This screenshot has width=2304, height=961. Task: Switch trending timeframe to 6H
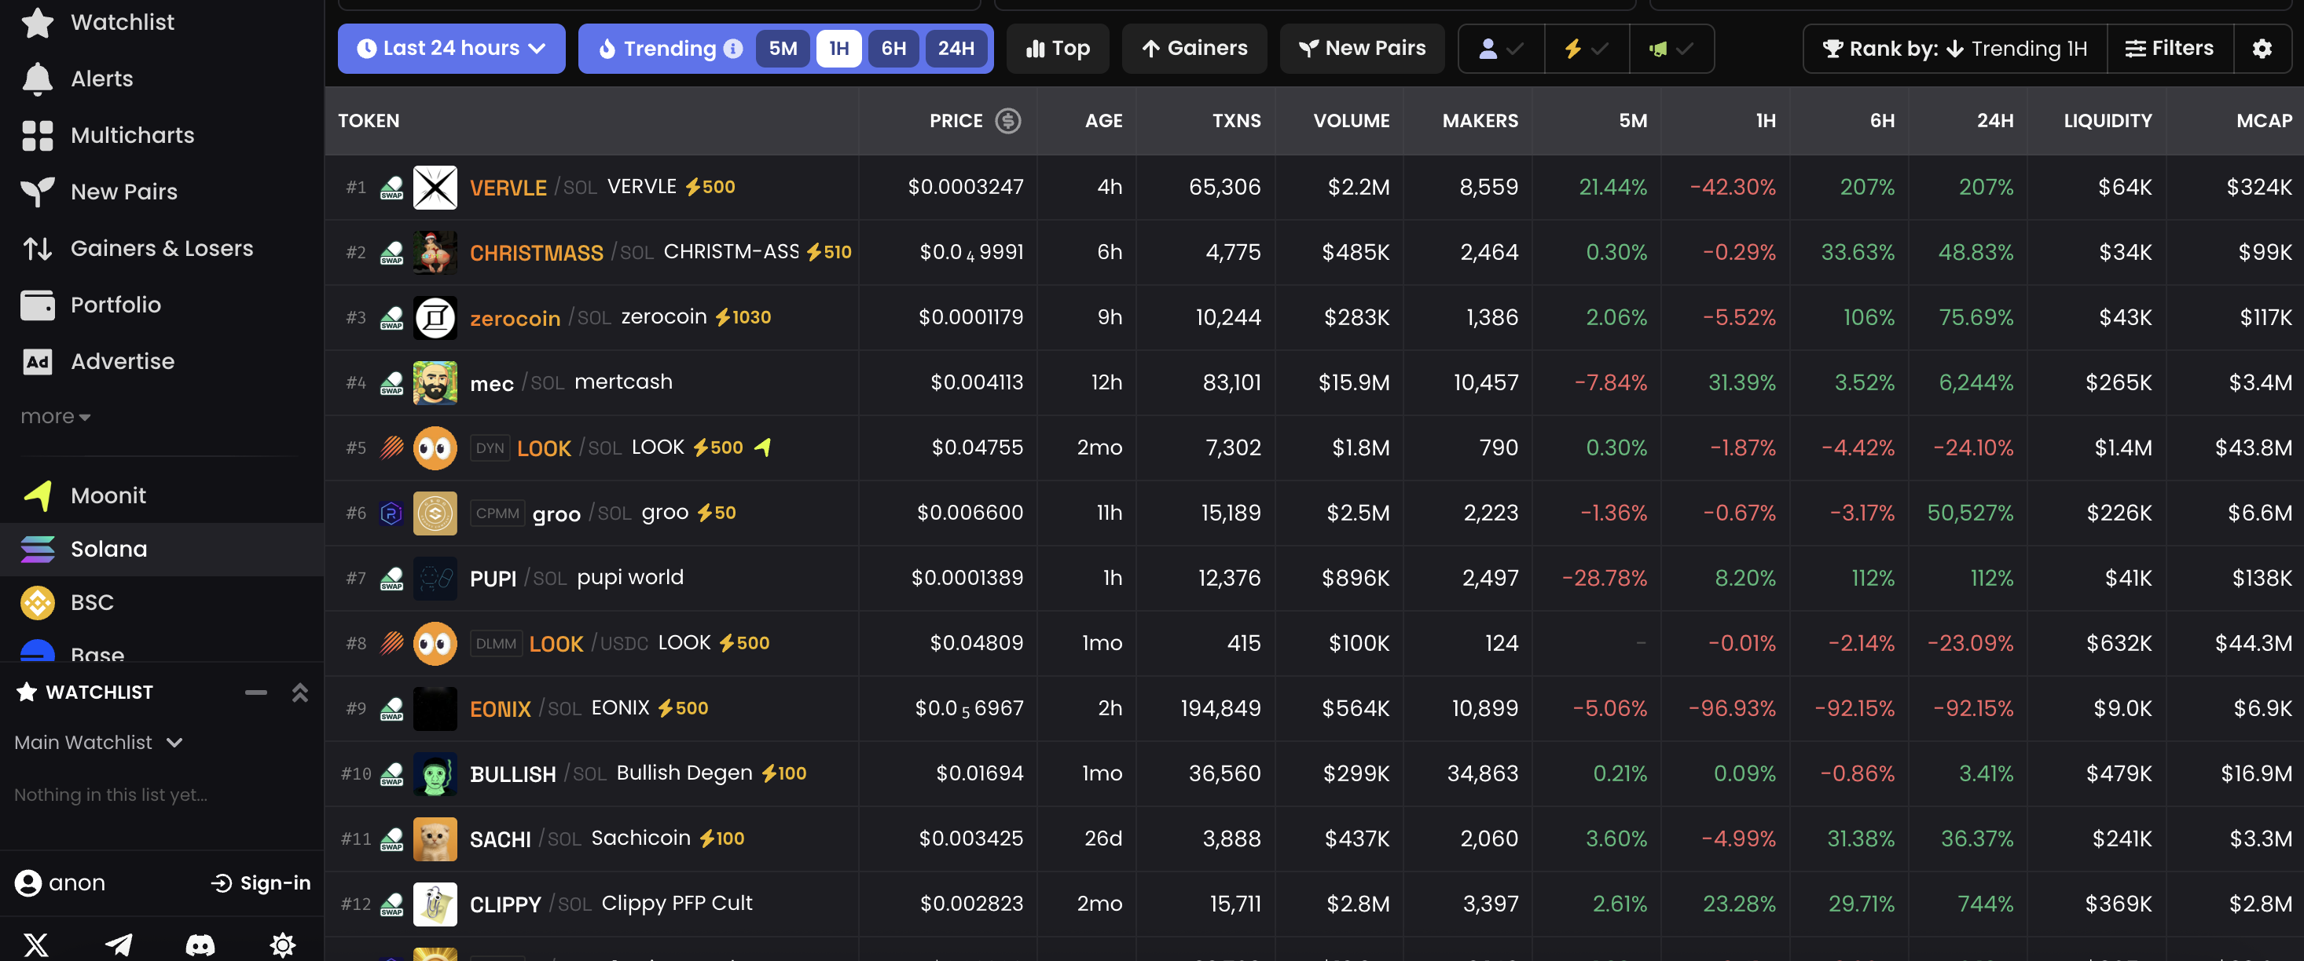click(893, 49)
